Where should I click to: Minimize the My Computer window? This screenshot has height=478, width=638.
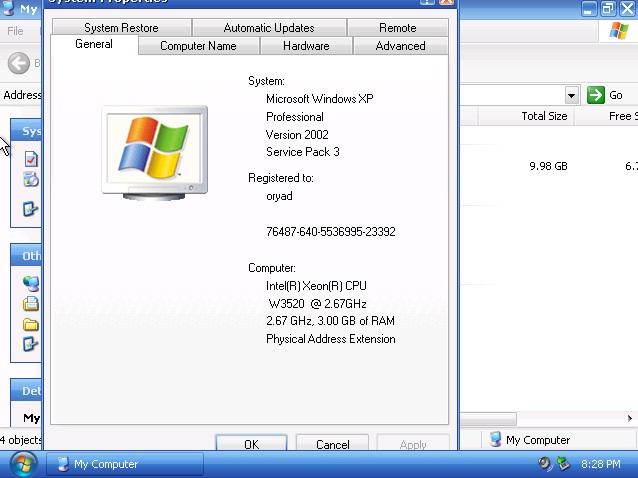click(x=588, y=8)
